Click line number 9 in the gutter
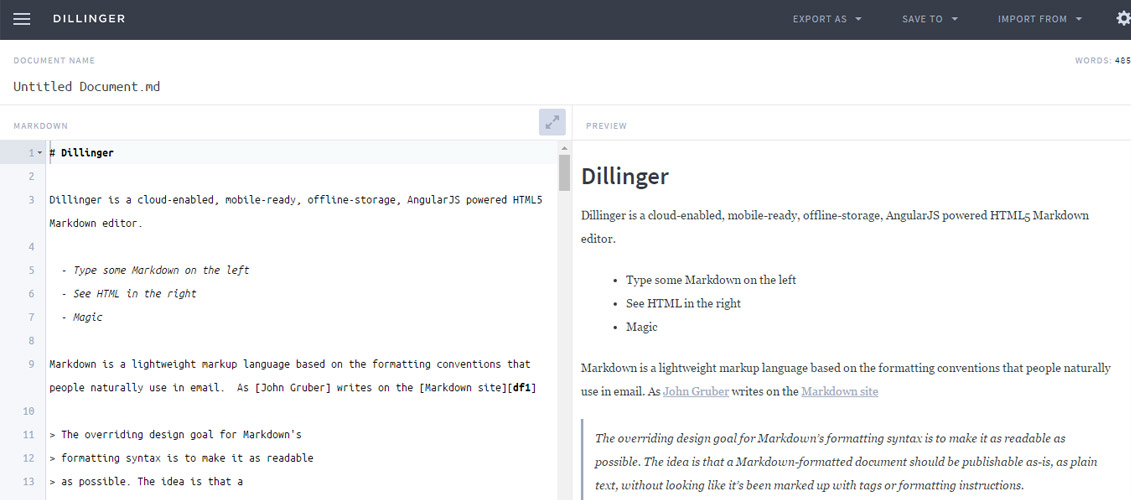Screen dimensions: 1131x500 coord(32,364)
